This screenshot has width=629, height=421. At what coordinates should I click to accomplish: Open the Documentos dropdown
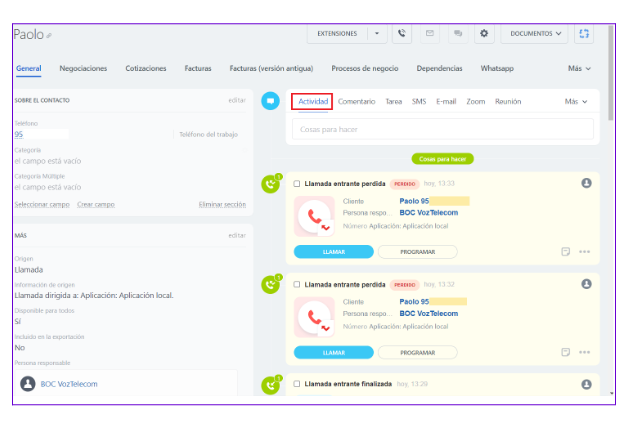click(536, 33)
